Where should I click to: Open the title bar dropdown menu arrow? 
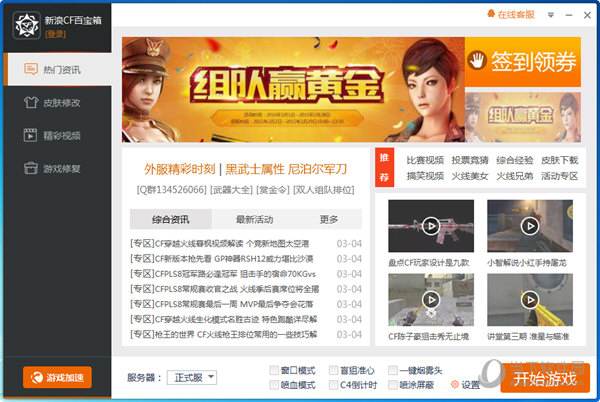[551, 15]
